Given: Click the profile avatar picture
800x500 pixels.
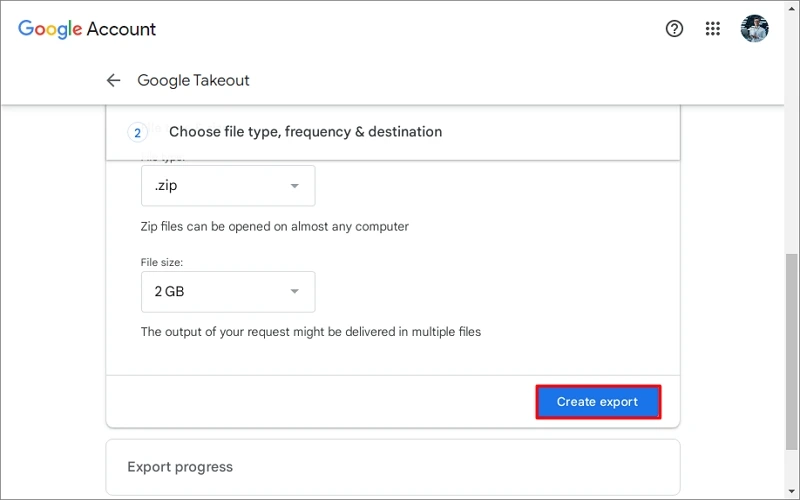Looking at the screenshot, I should 754,29.
